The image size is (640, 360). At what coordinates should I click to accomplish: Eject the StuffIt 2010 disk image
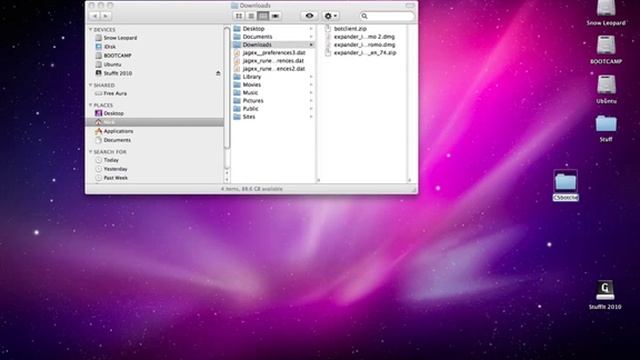[218, 73]
